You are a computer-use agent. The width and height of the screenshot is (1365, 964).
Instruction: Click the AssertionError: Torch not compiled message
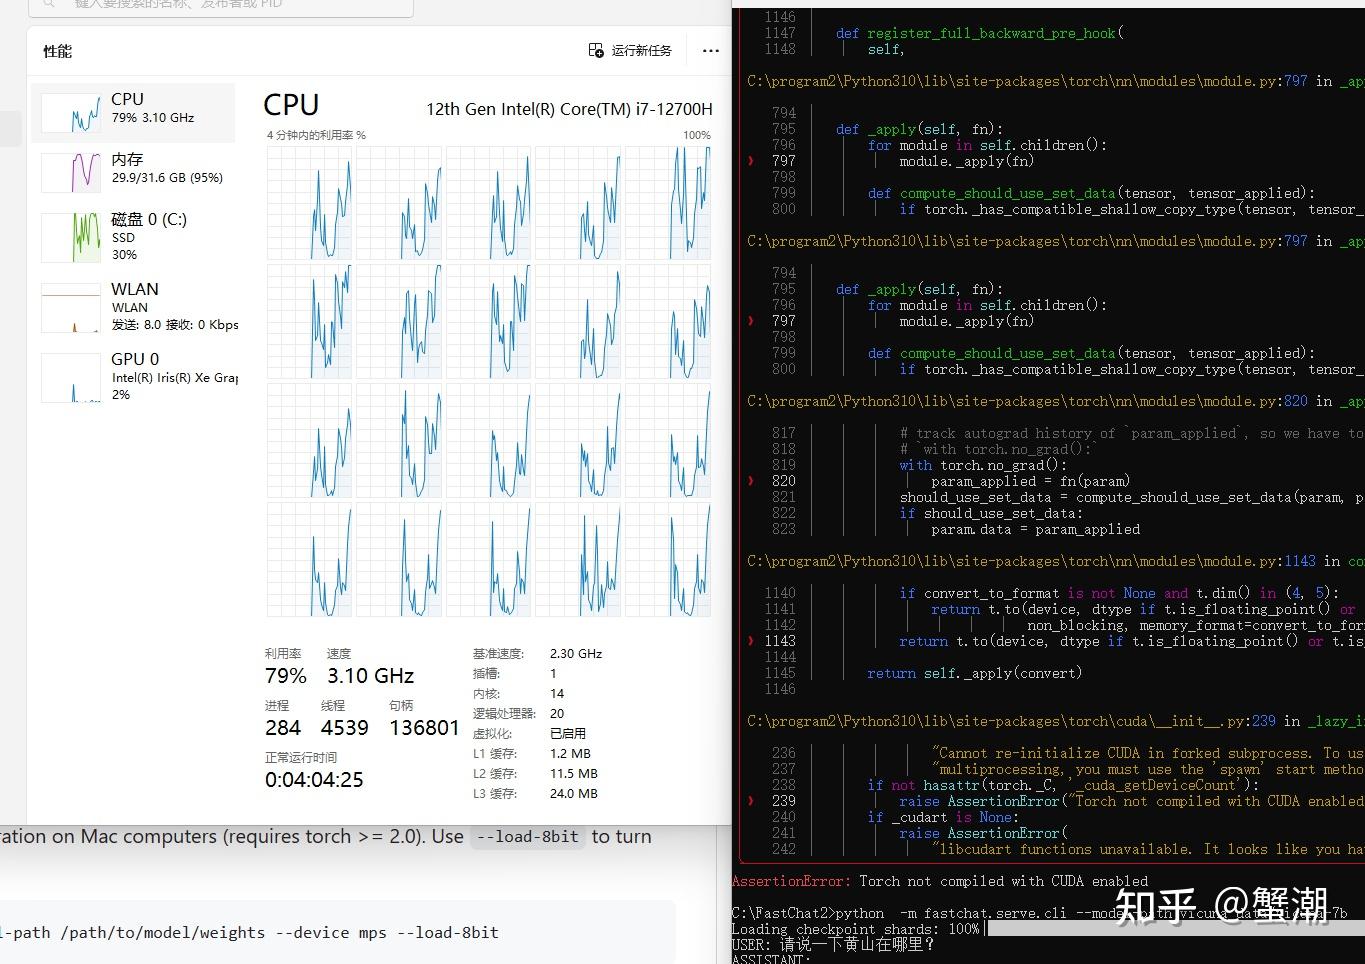[x=940, y=881]
